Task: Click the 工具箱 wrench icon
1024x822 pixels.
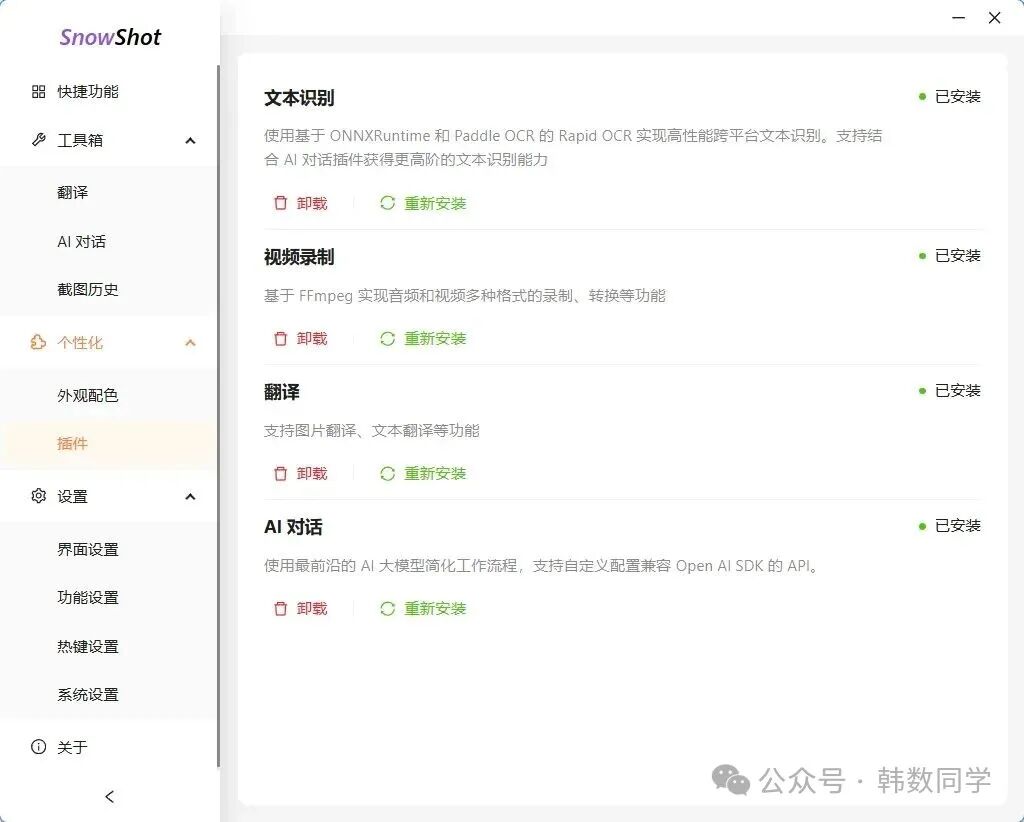Action: point(39,140)
